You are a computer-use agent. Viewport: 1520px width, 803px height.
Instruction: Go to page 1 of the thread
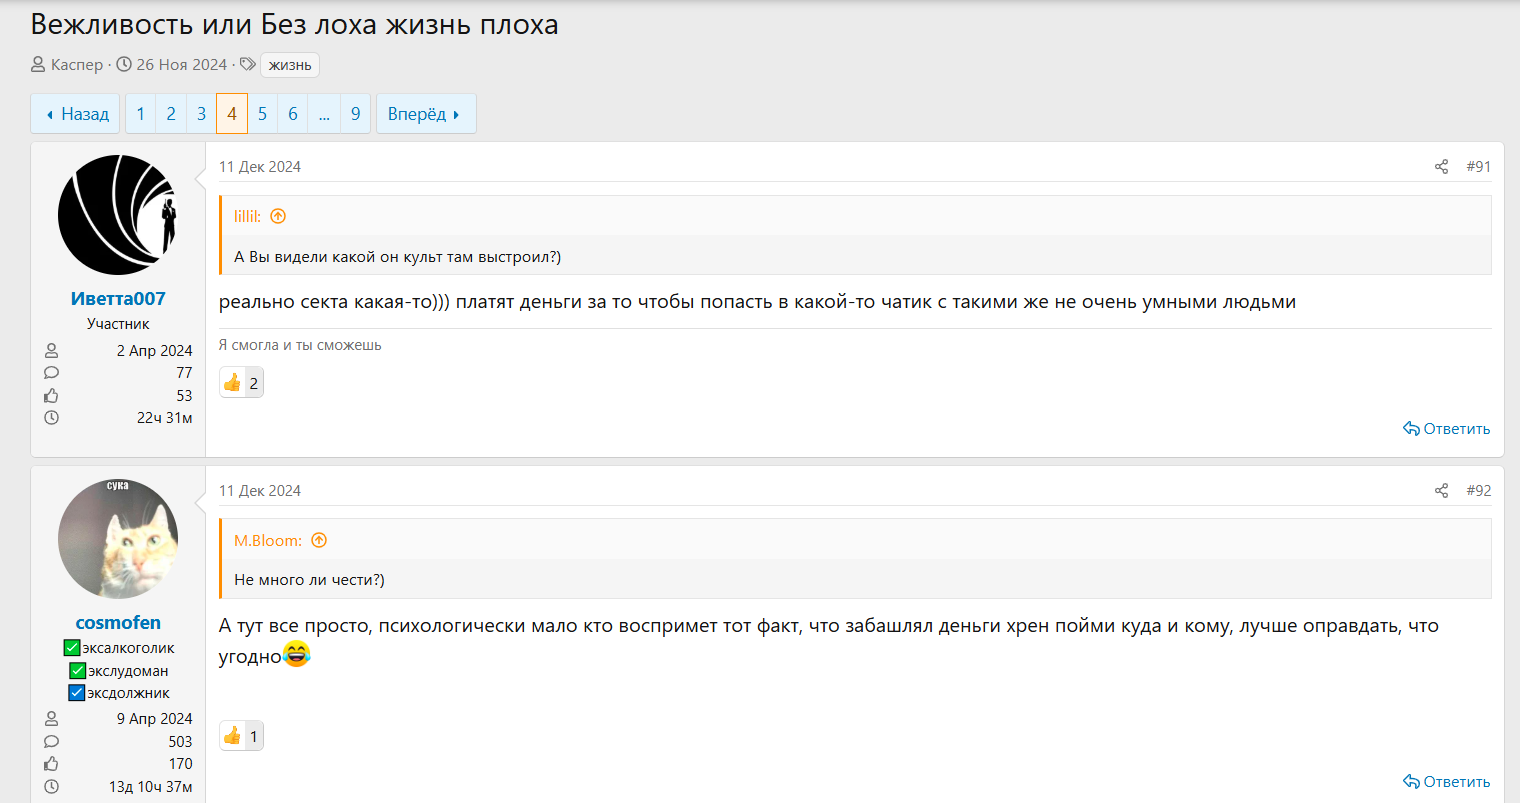coord(140,114)
